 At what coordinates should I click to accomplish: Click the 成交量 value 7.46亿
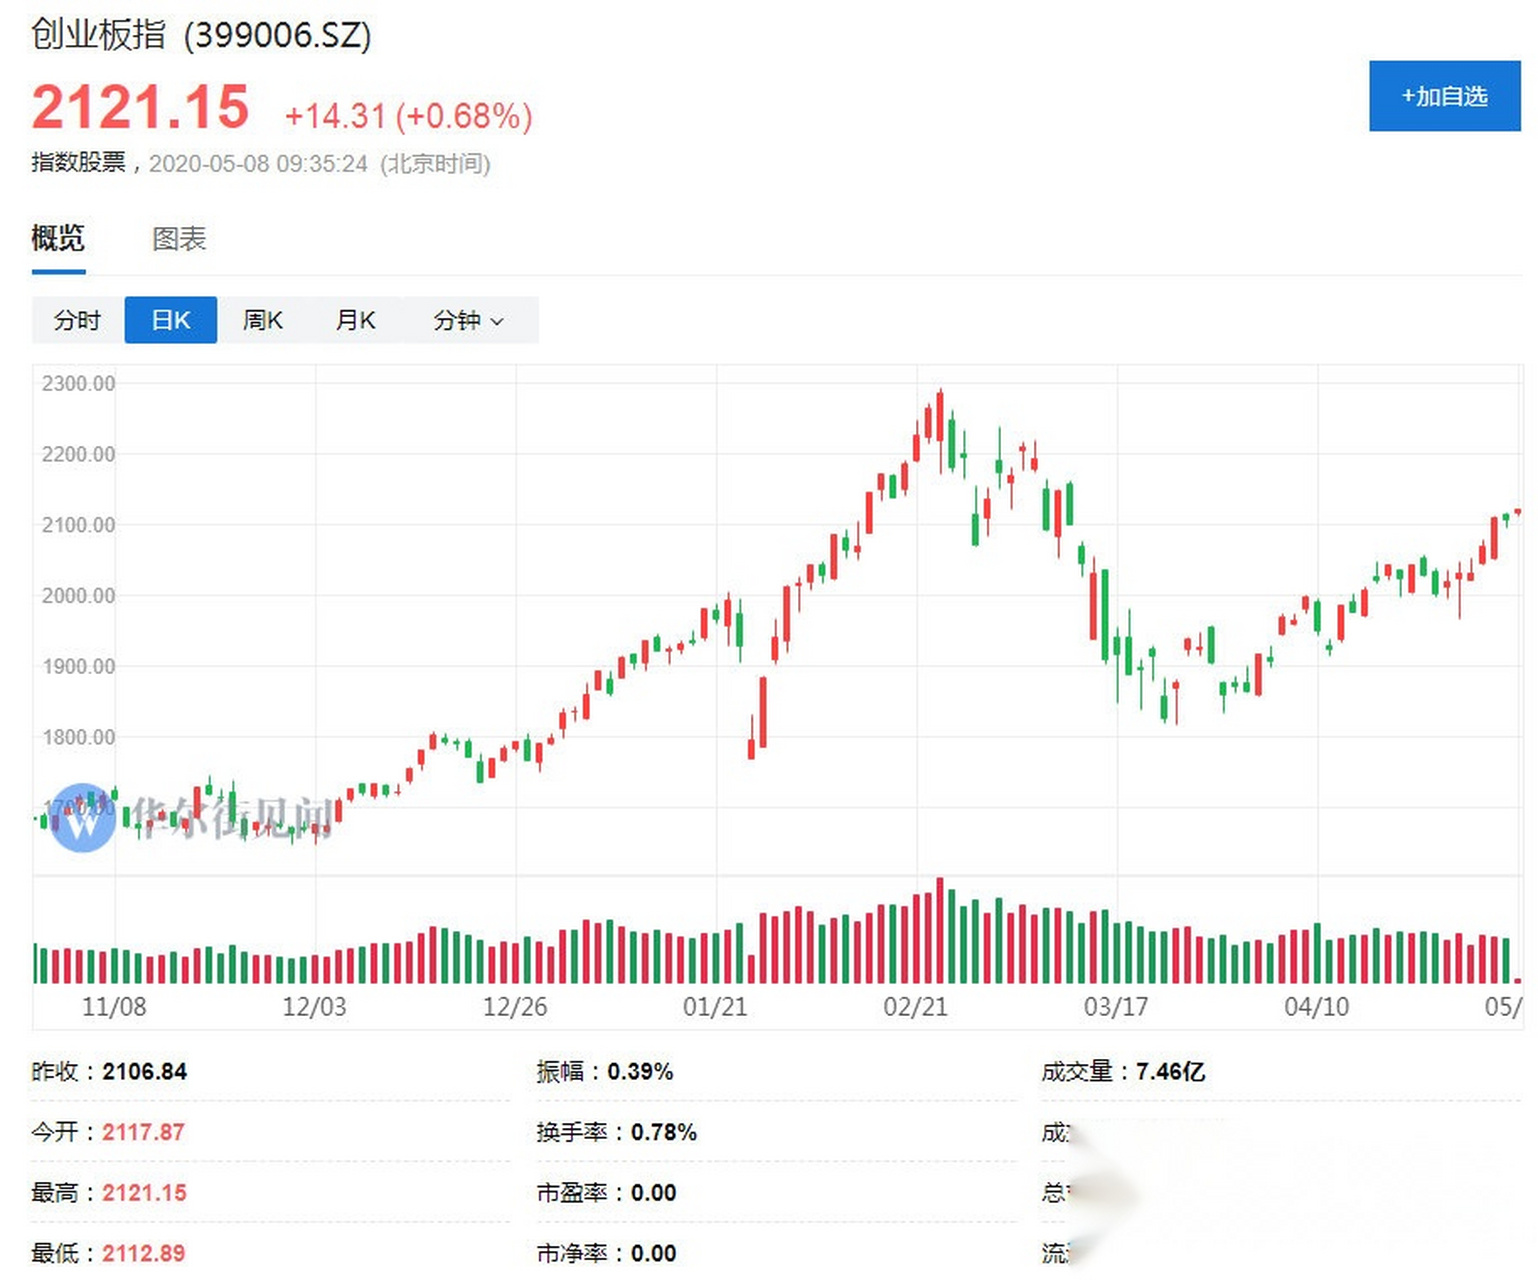point(1170,1072)
